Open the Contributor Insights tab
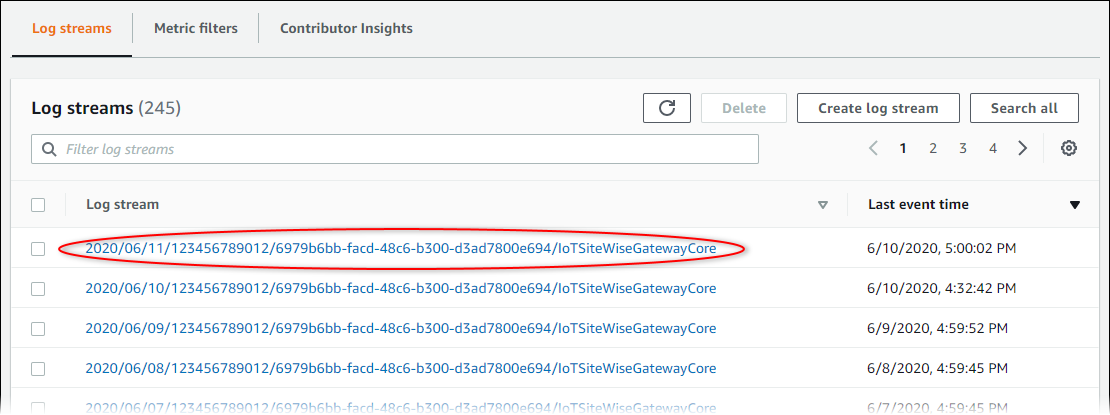 pyautogui.click(x=346, y=28)
